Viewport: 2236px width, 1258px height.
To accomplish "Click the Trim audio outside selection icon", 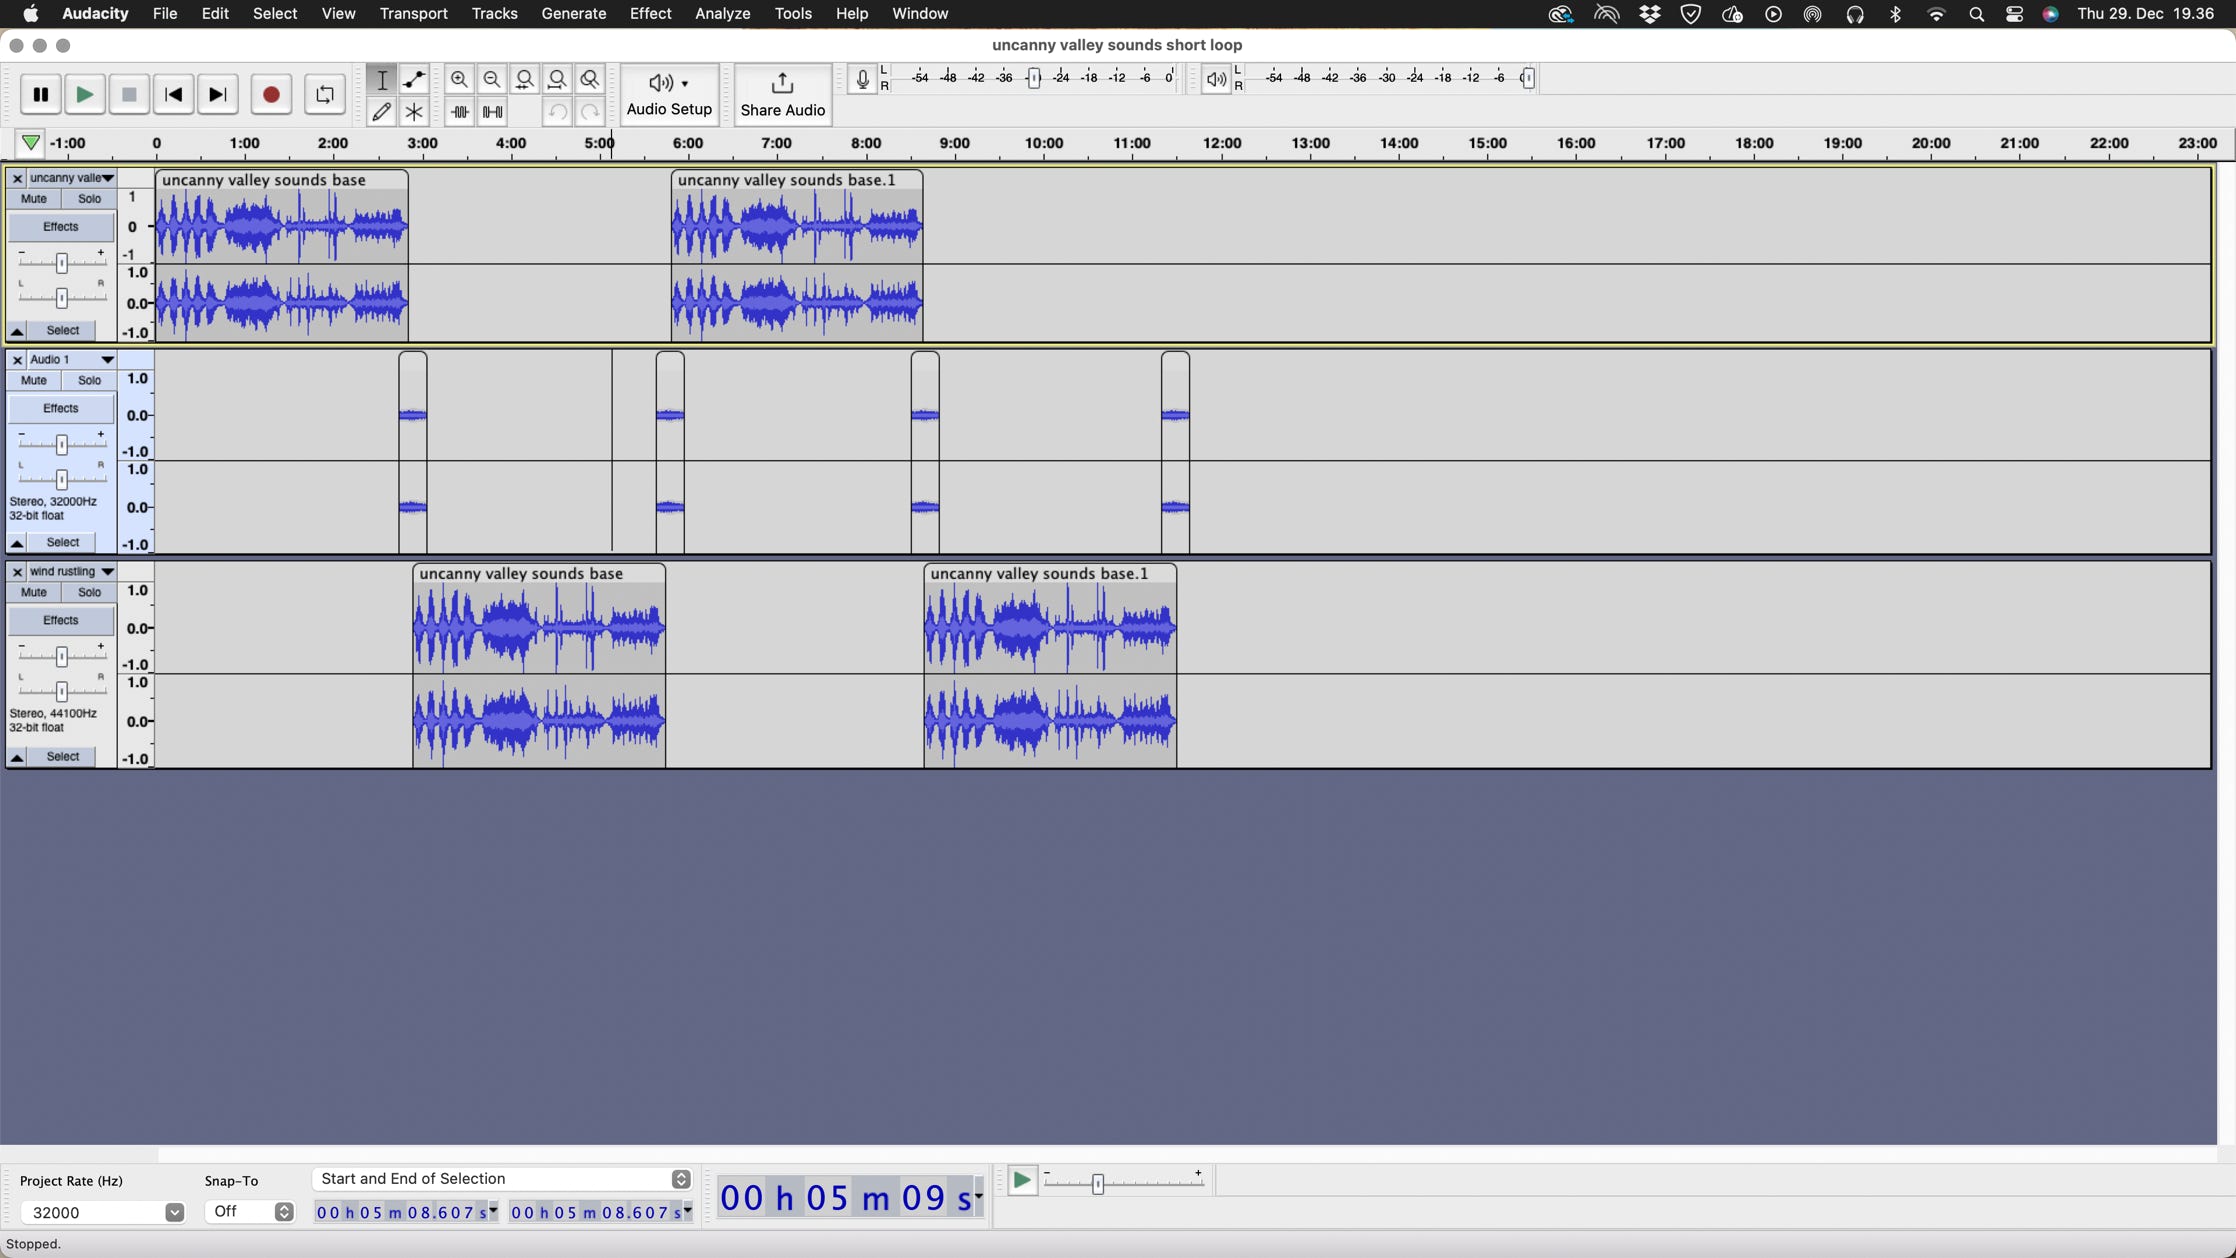I will 459,112.
